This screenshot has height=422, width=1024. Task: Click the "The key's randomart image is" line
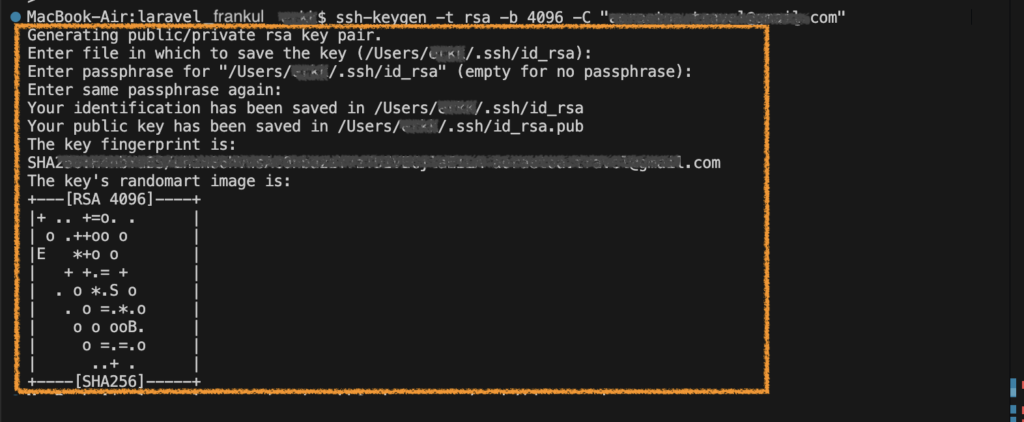[x=159, y=181]
